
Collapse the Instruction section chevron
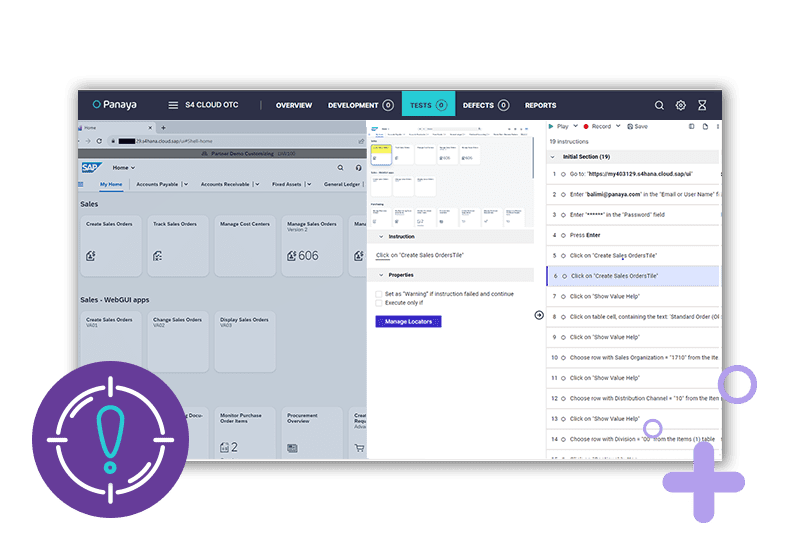pos(381,237)
